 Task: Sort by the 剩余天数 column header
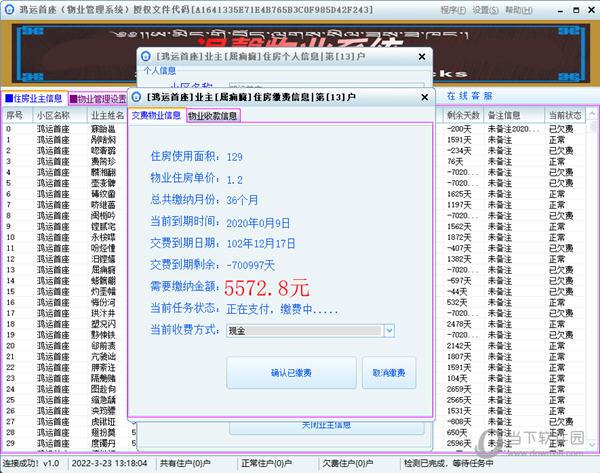(x=463, y=115)
